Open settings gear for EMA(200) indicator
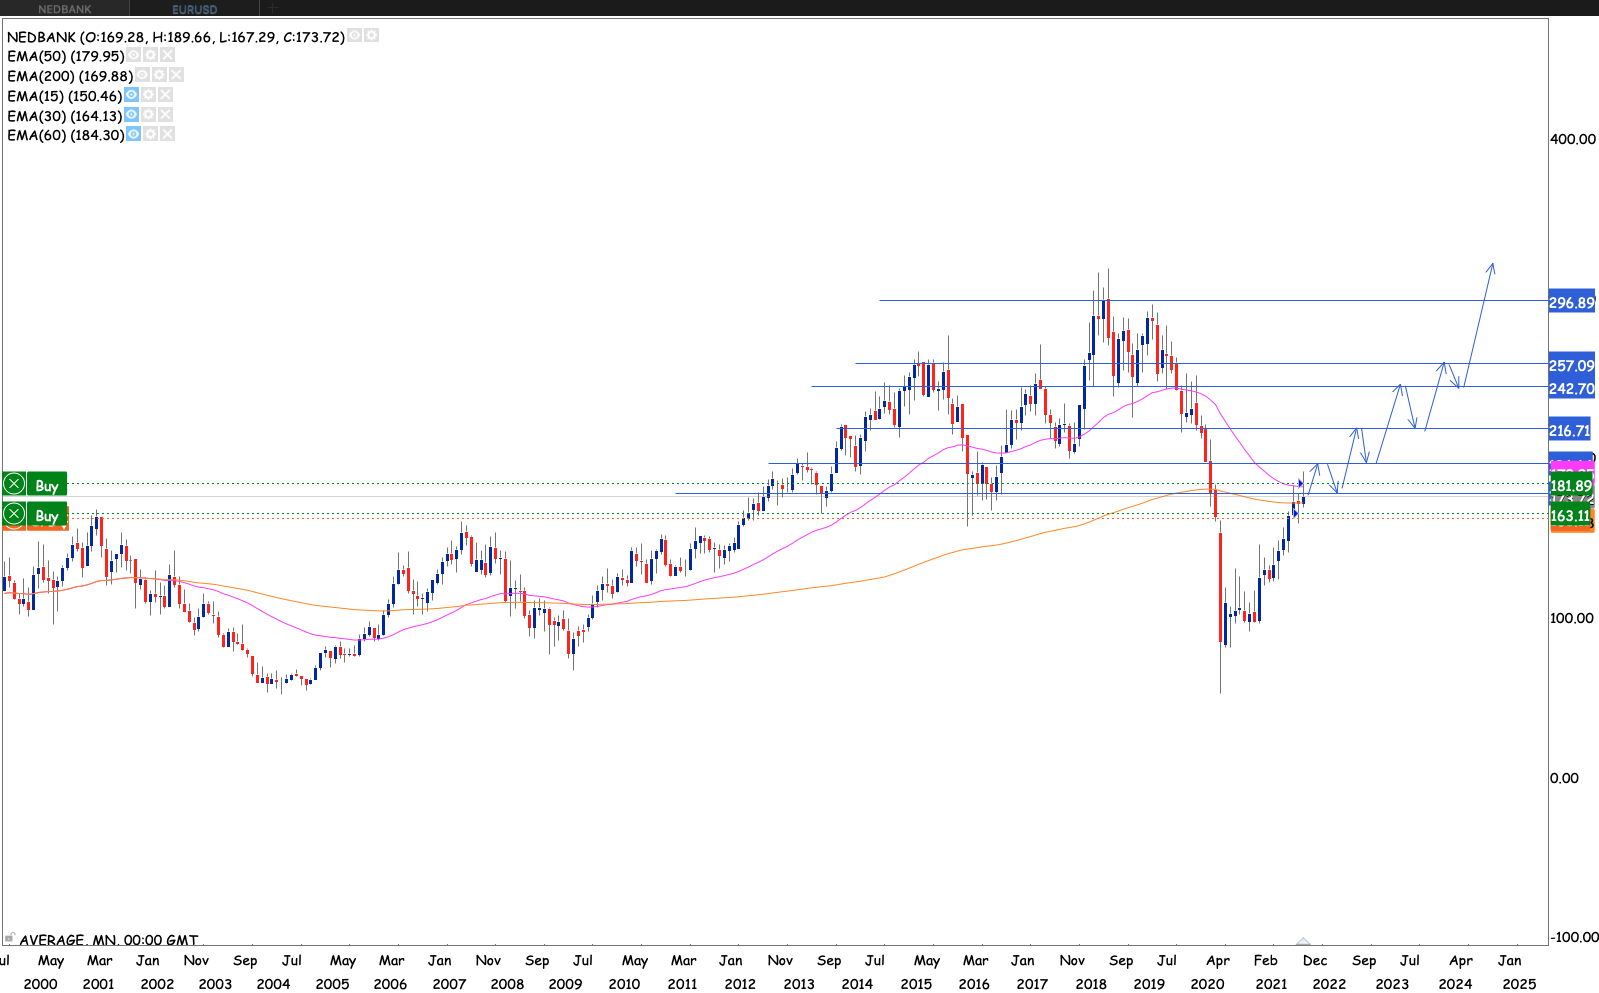 (159, 76)
